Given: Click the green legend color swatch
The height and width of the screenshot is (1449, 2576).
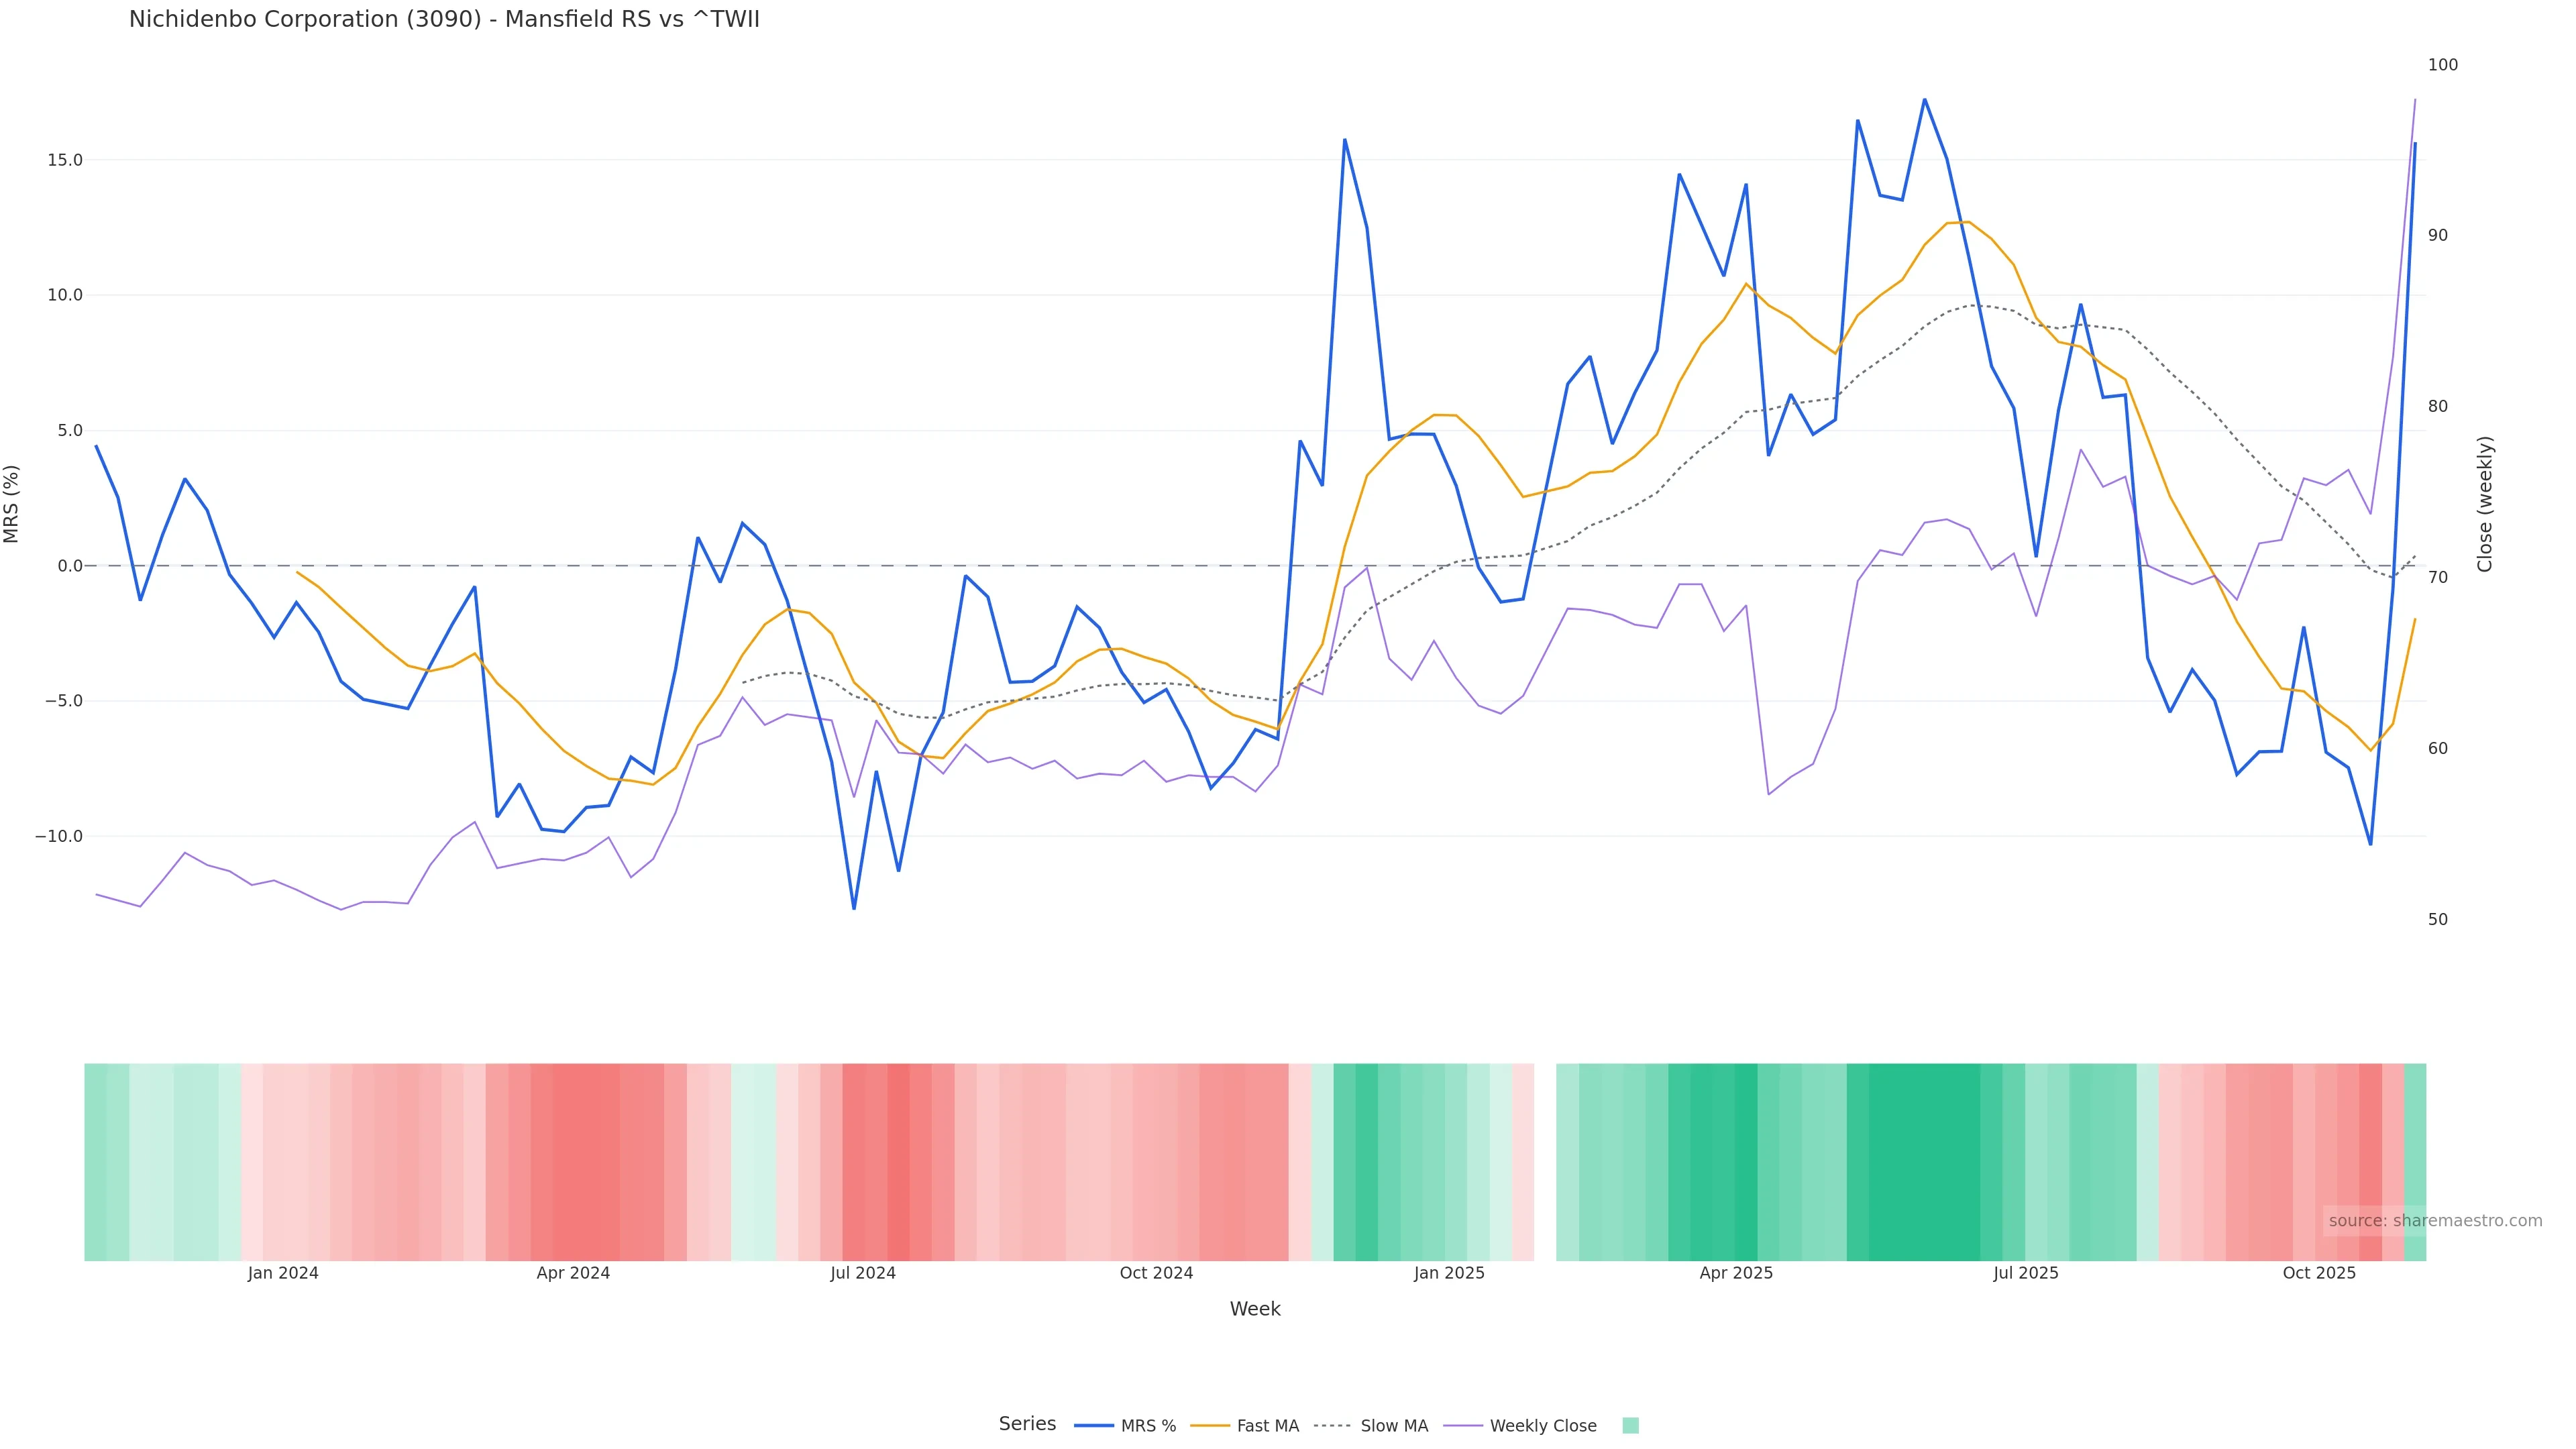Looking at the screenshot, I should pos(1630,1426).
